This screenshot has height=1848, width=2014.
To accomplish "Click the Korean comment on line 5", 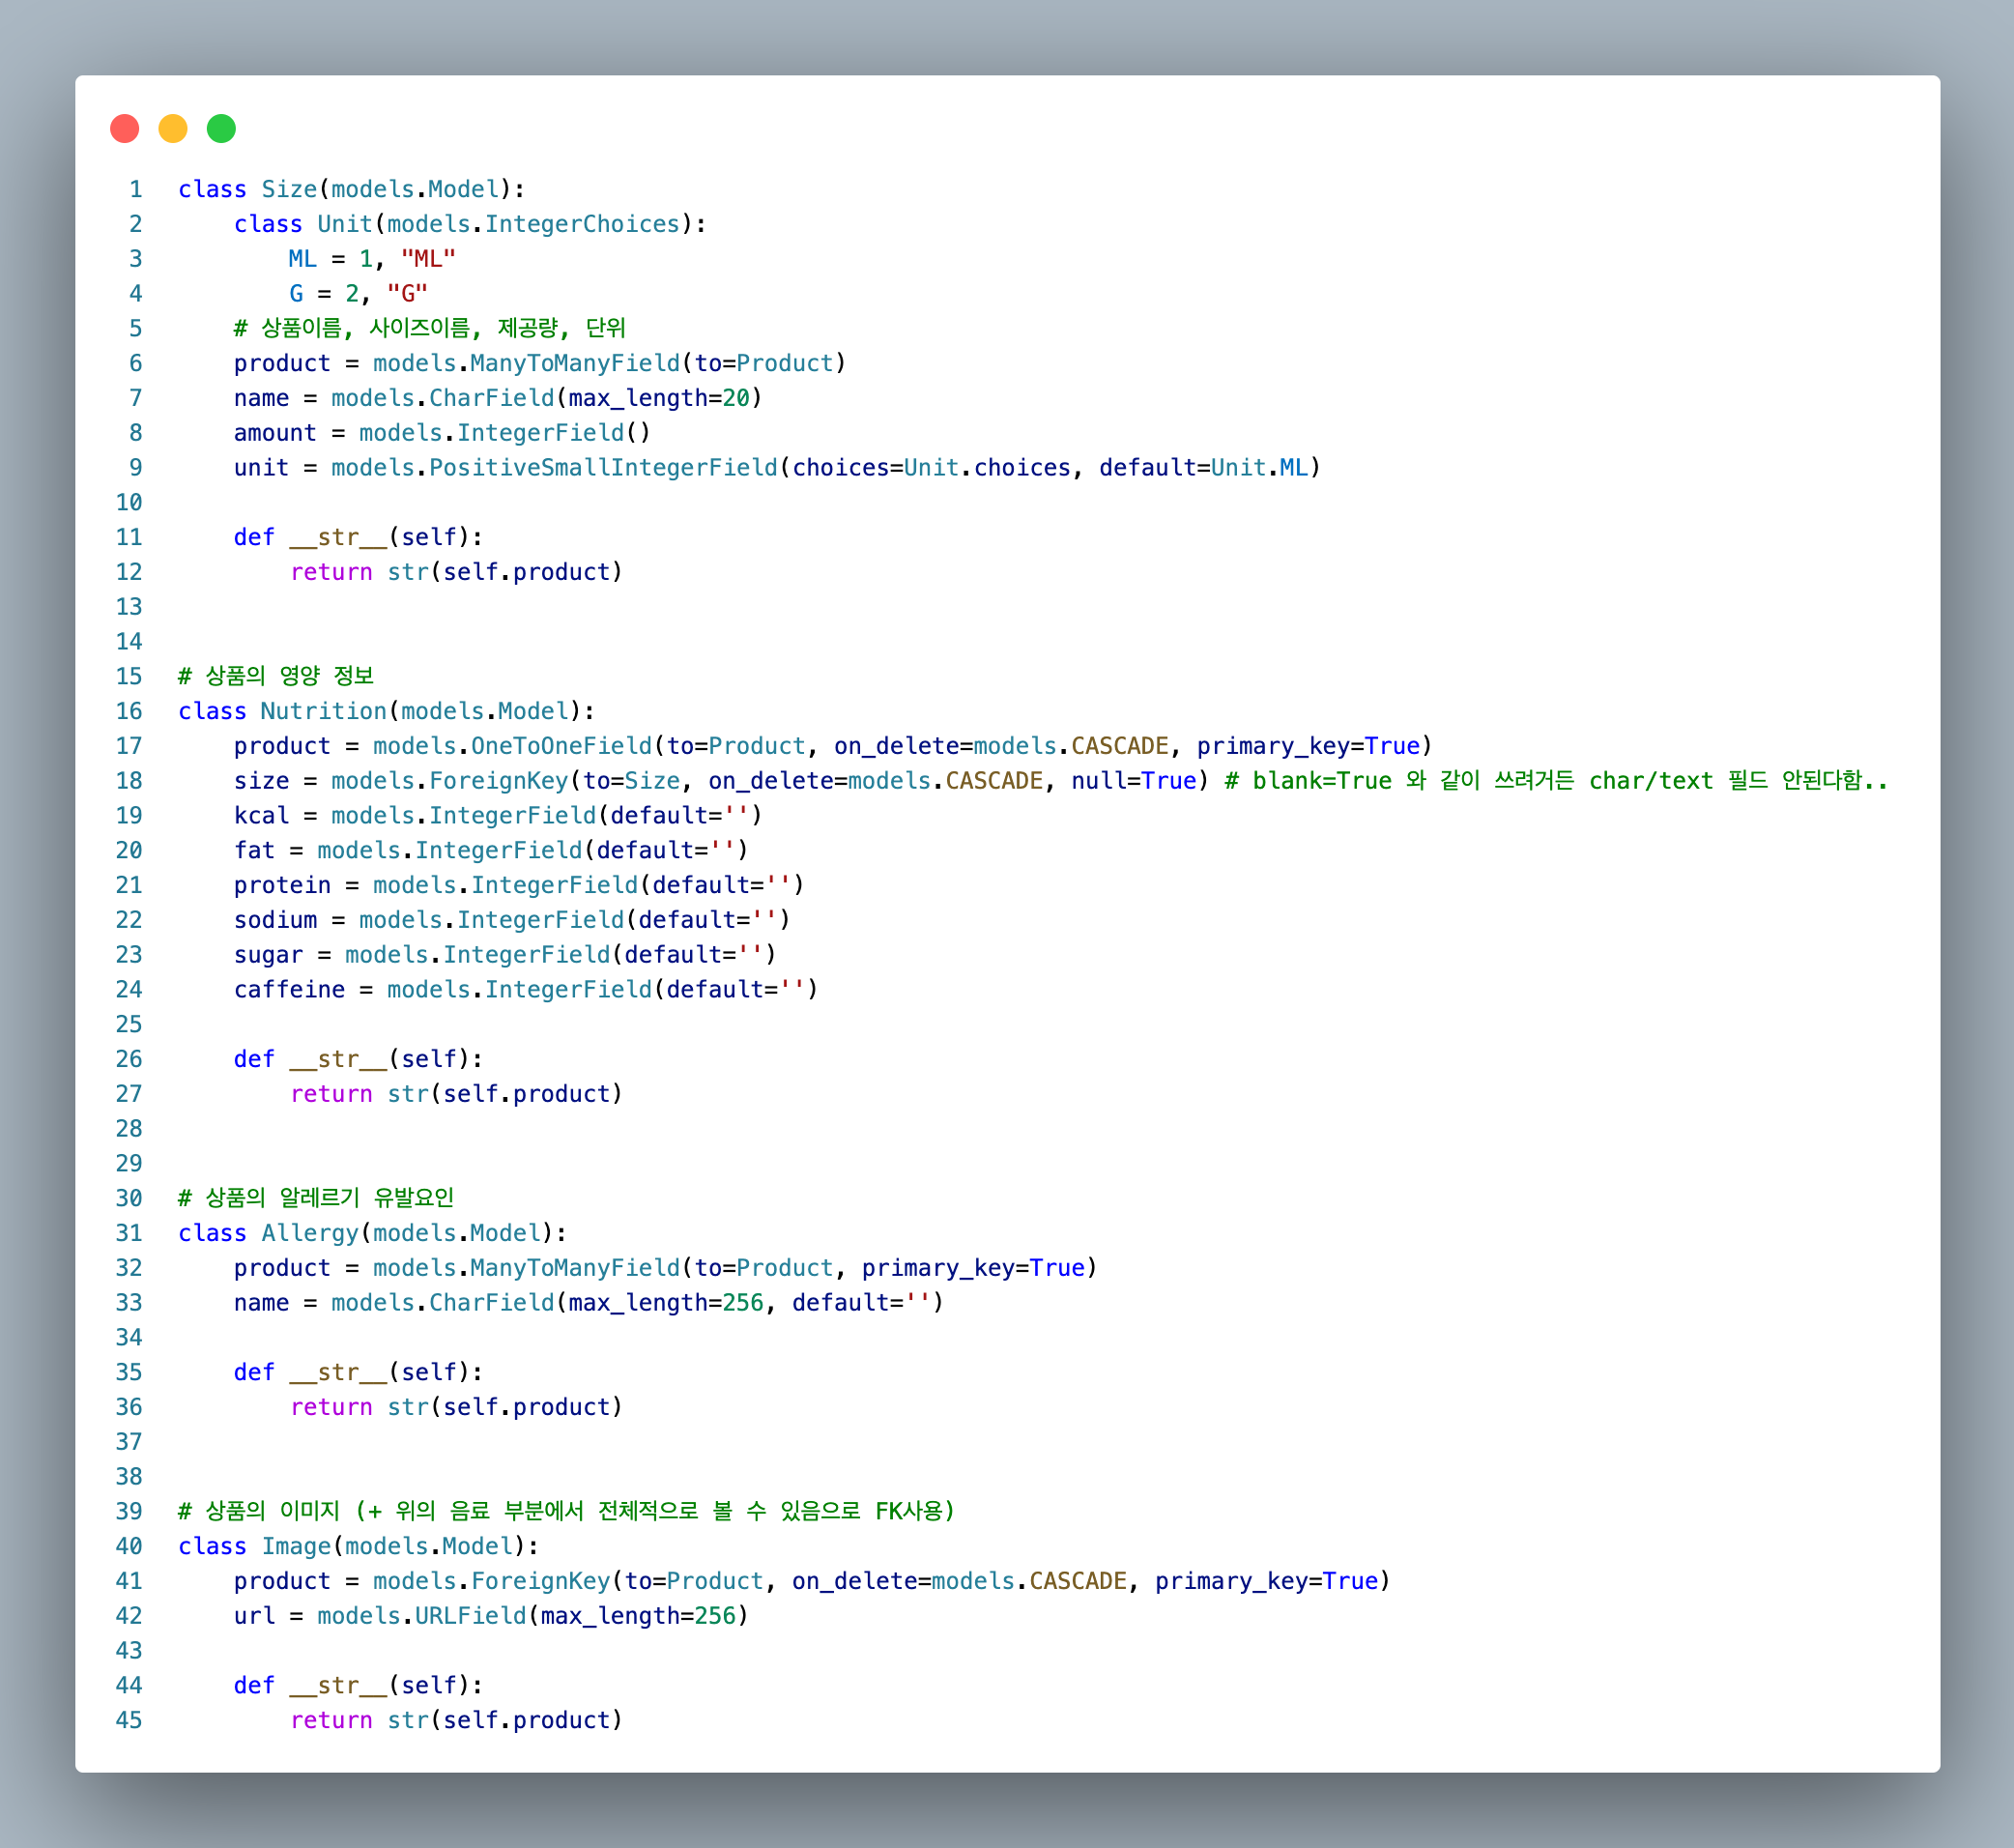I will (x=429, y=328).
